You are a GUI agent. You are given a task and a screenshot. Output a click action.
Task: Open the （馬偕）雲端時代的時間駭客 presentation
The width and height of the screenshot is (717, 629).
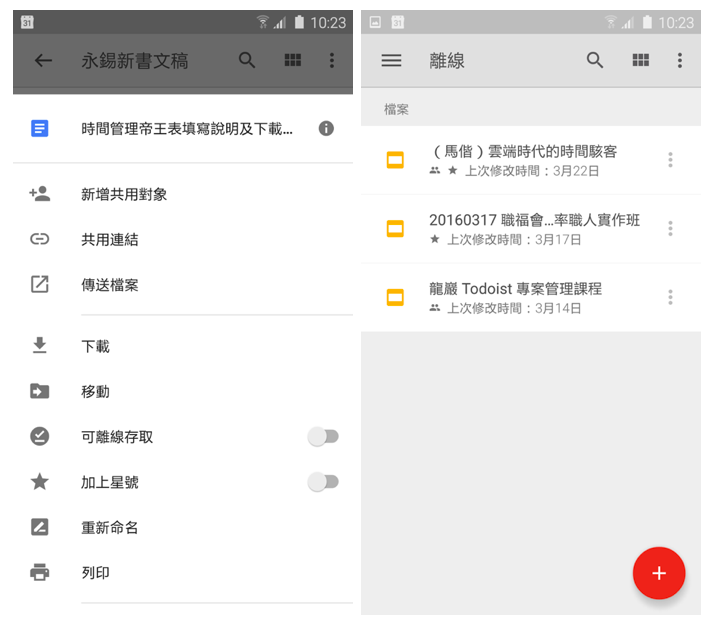tap(531, 160)
